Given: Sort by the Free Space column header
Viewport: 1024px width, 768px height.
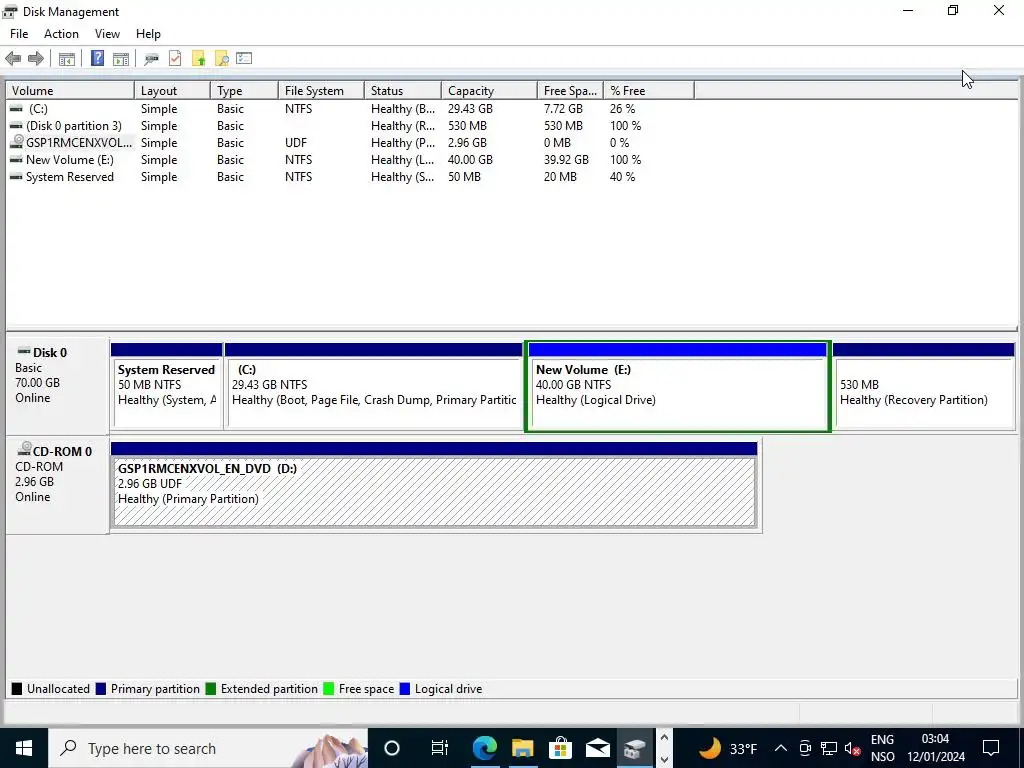Looking at the screenshot, I should 571,91.
